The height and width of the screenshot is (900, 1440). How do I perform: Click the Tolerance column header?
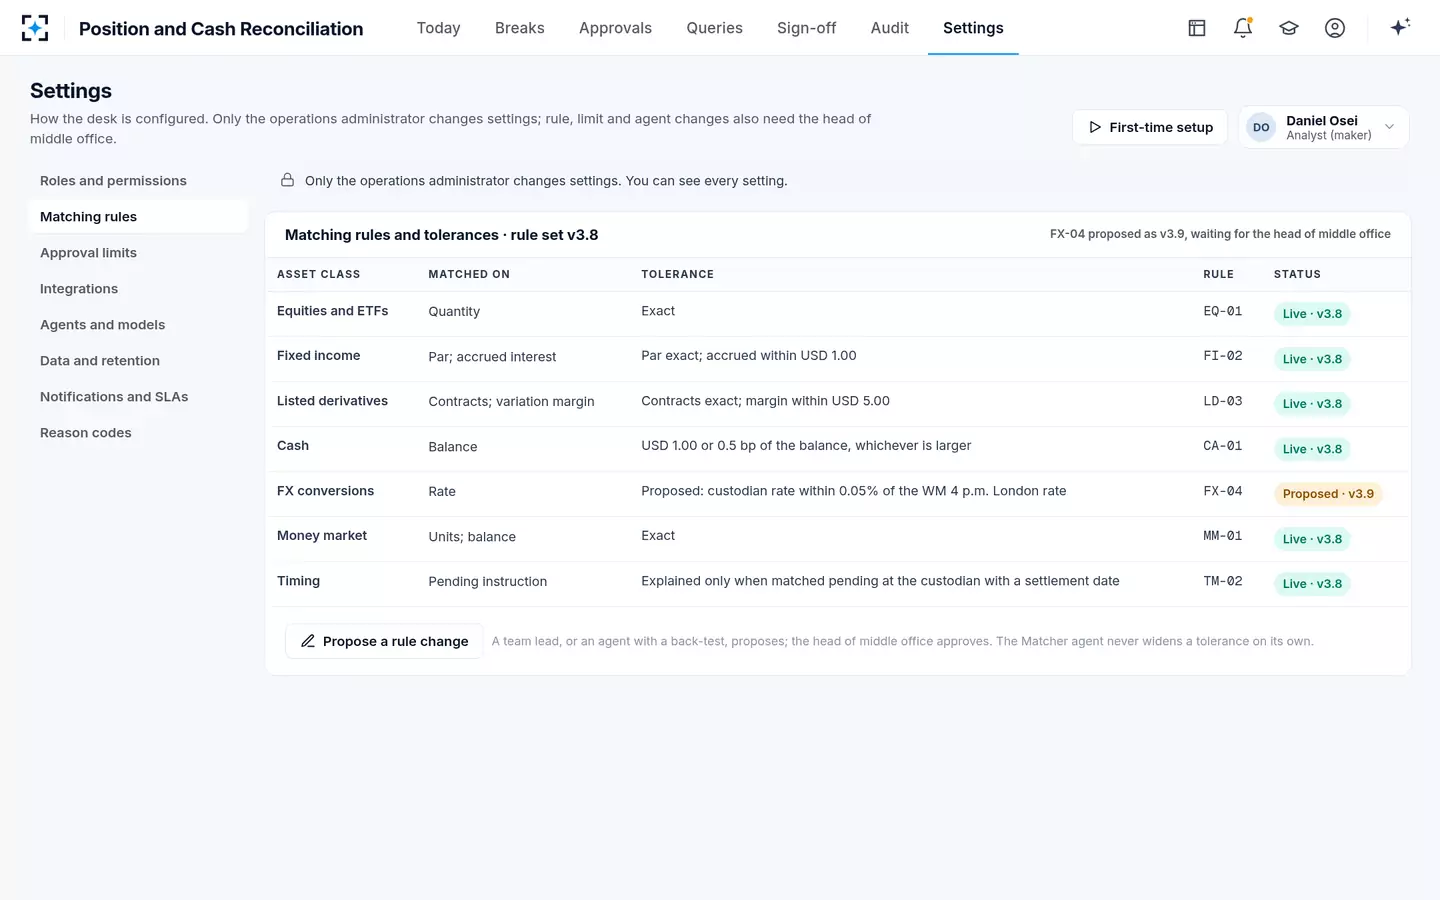677,274
